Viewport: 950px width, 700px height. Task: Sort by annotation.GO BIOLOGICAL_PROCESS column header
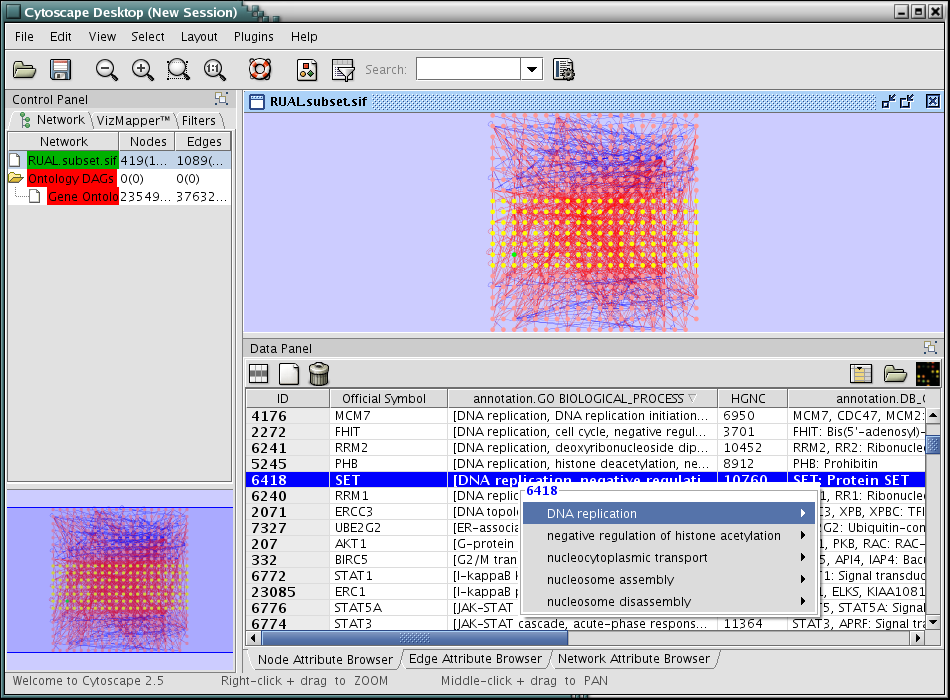point(583,399)
